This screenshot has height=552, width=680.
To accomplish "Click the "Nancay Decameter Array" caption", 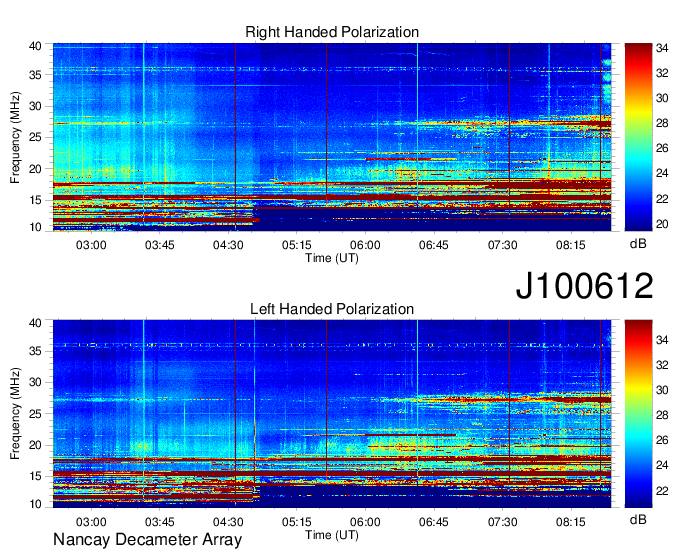I will tap(147, 539).
